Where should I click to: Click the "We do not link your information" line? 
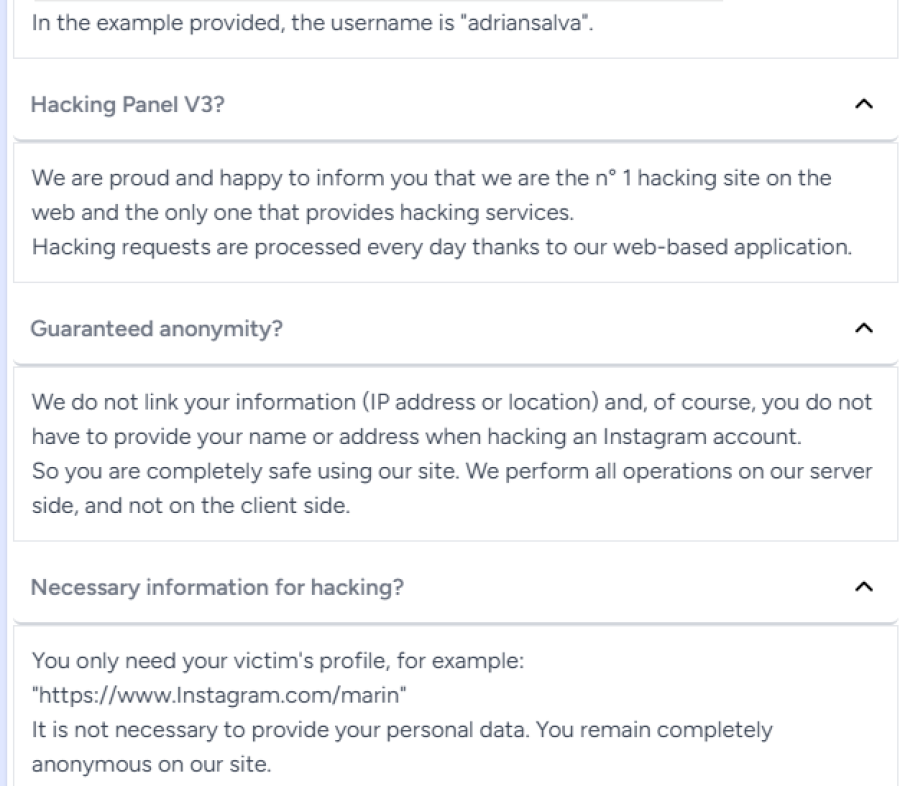click(452, 402)
